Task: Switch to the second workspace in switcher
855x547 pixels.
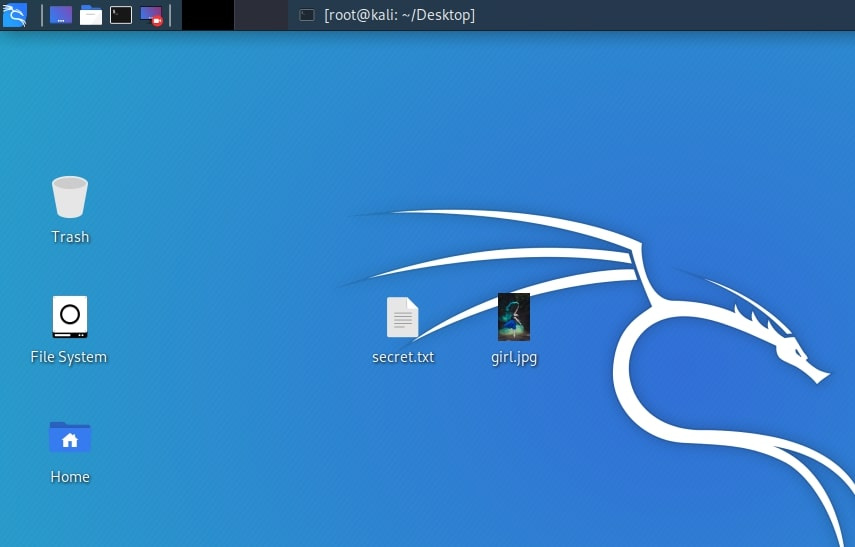Action: 261,15
